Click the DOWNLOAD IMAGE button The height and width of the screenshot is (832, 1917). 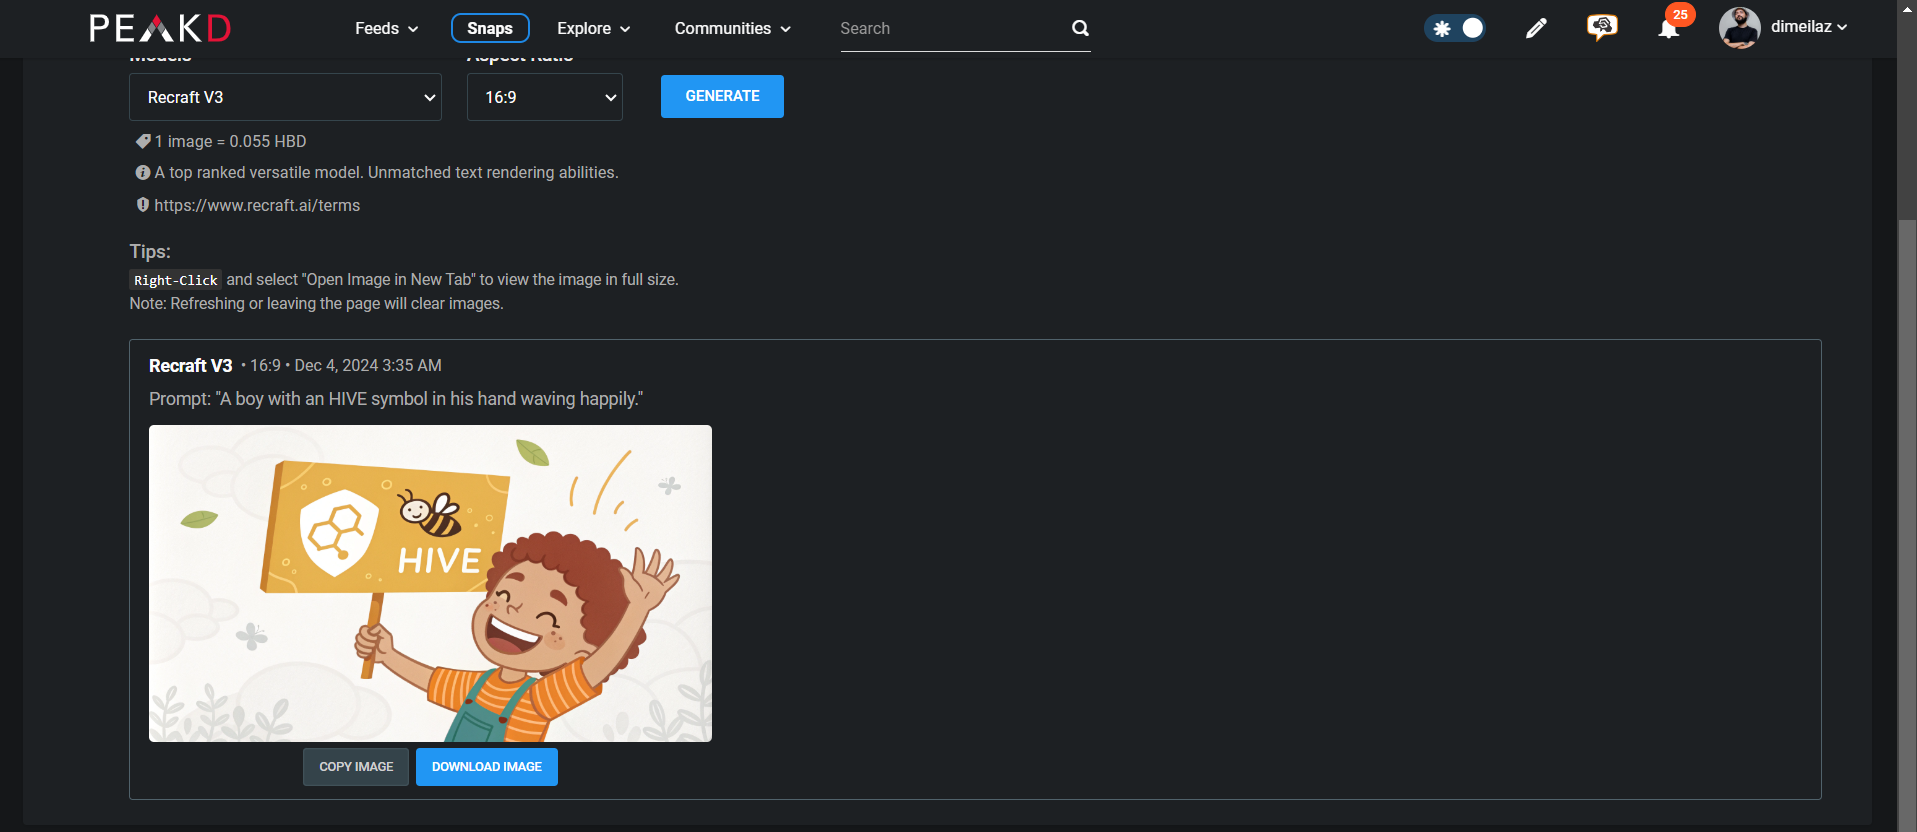pyautogui.click(x=487, y=767)
